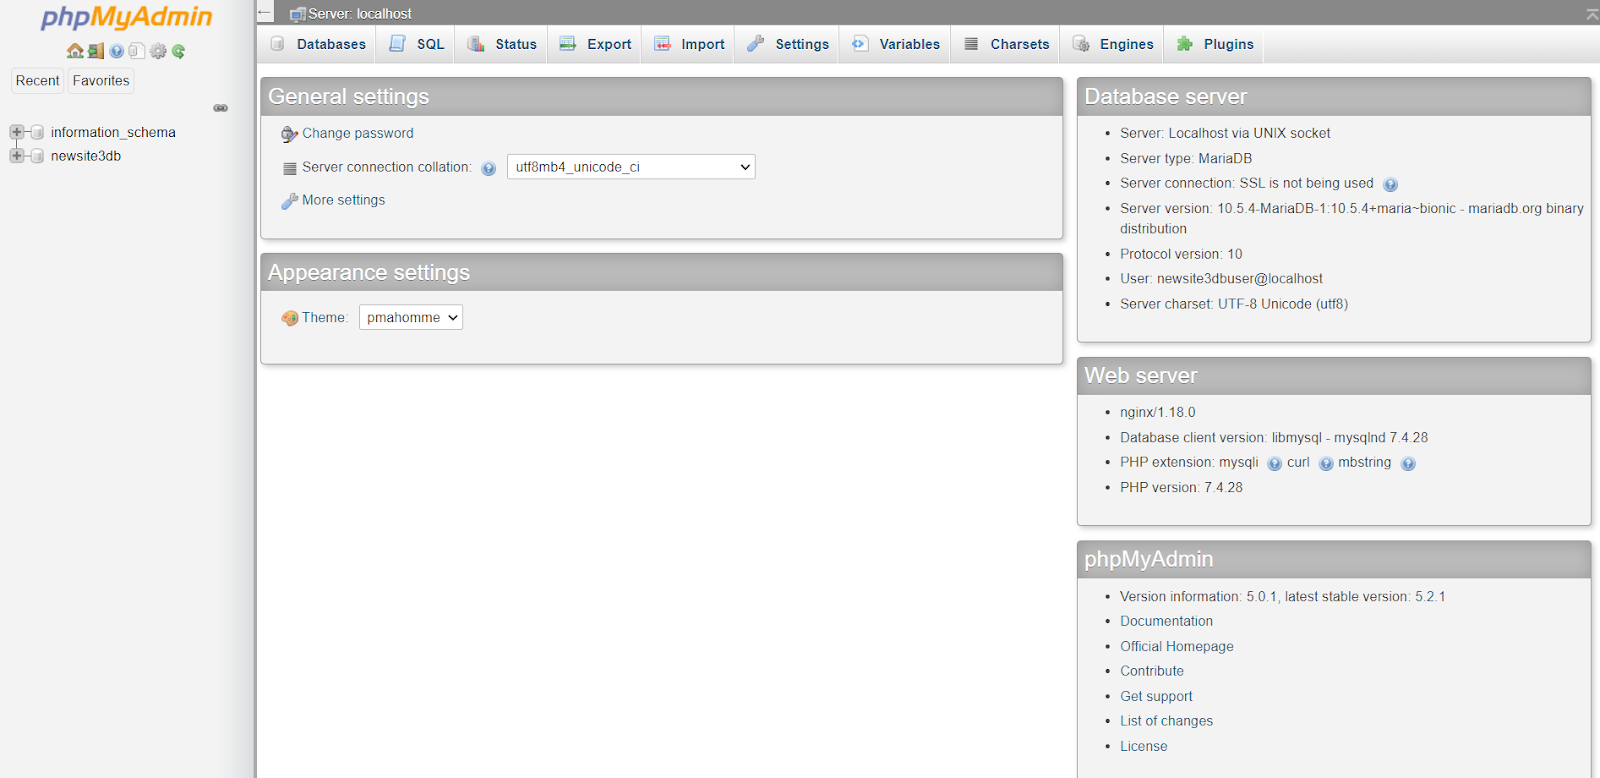The image size is (1600, 778).
Task: Reload navigation panel with green refresh icon
Action: pyautogui.click(x=178, y=51)
